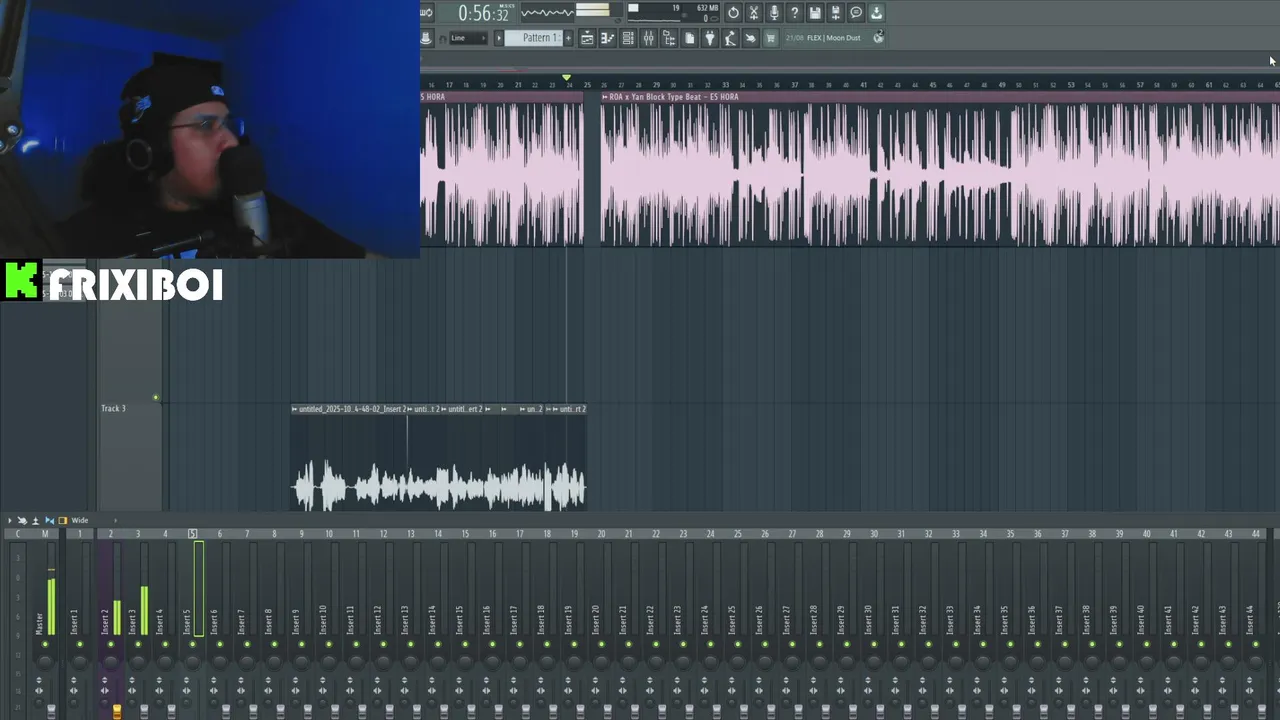Select Track 3 vocal recording waveform
The width and height of the screenshot is (1280, 720).
439,463
